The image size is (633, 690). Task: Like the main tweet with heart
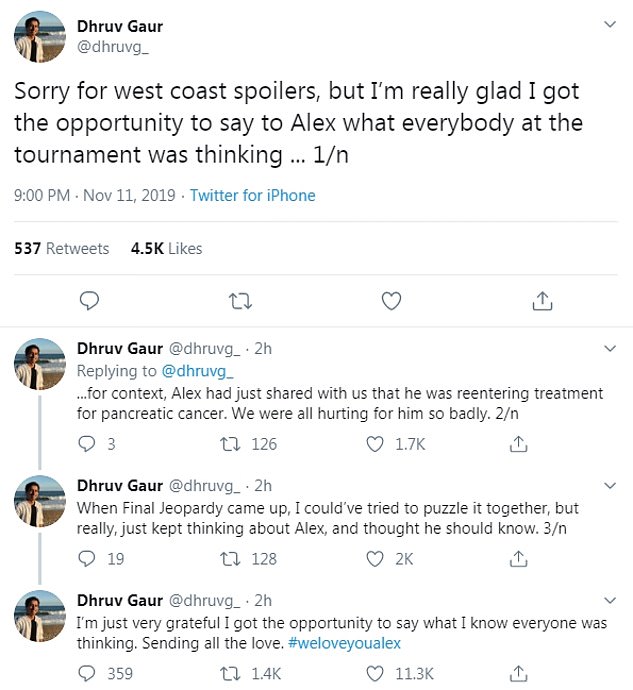tap(391, 300)
